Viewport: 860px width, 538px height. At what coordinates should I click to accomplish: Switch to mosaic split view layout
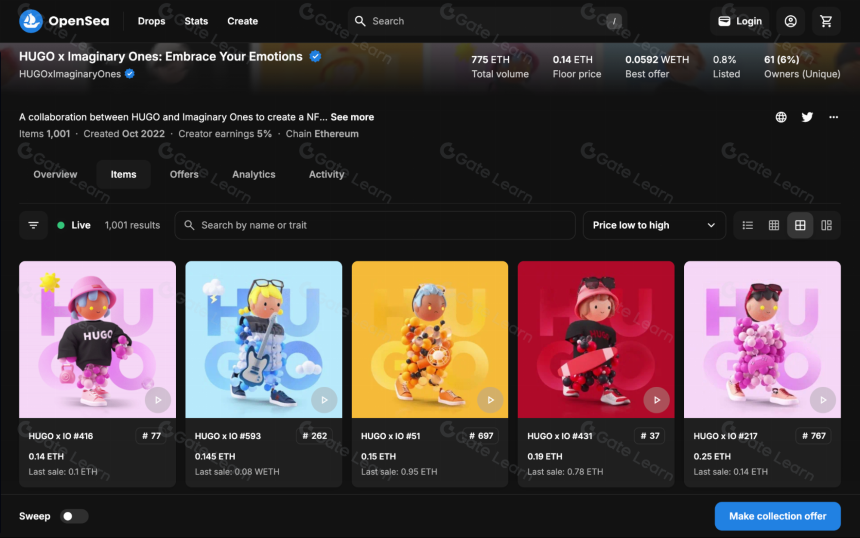pos(827,225)
